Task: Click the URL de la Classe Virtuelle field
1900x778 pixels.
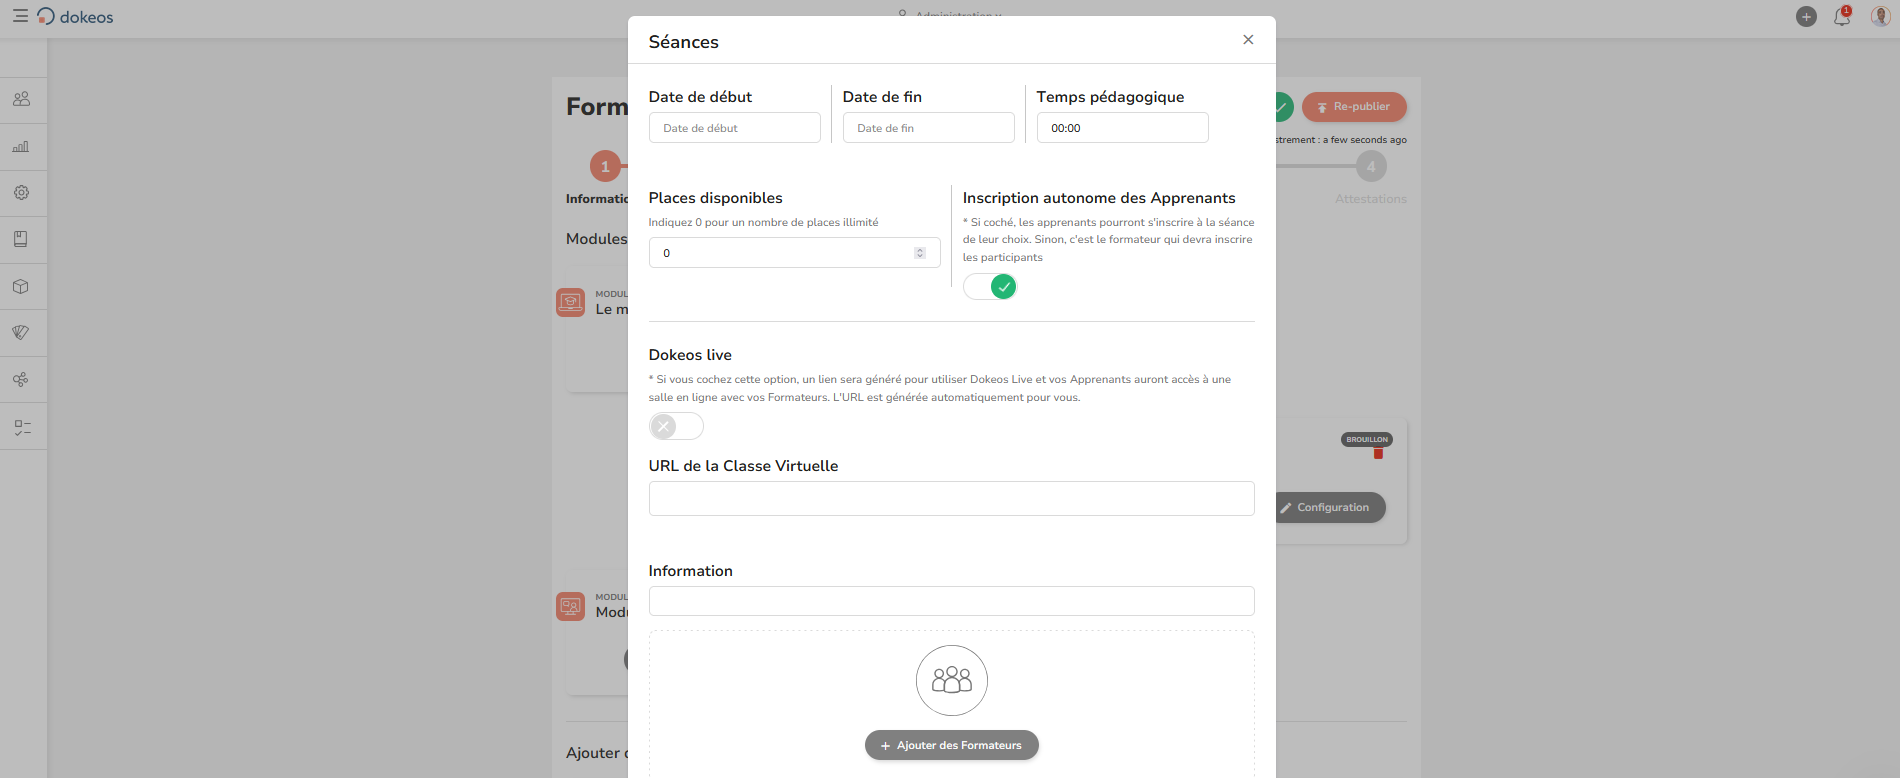Action: [951, 499]
